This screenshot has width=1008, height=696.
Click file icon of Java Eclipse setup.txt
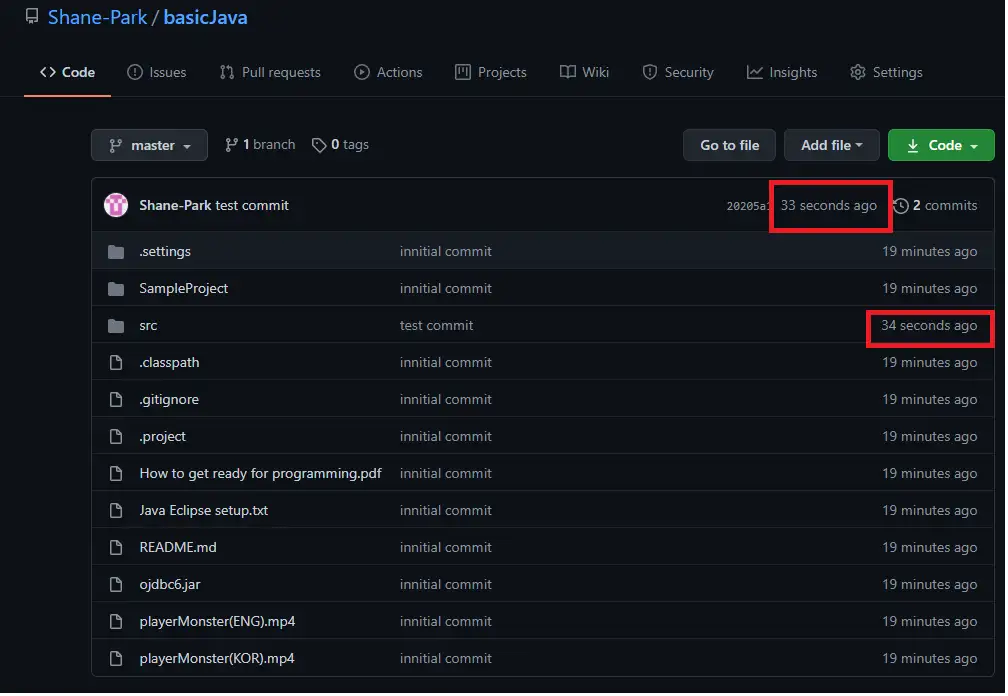pyautogui.click(x=116, y=511)
